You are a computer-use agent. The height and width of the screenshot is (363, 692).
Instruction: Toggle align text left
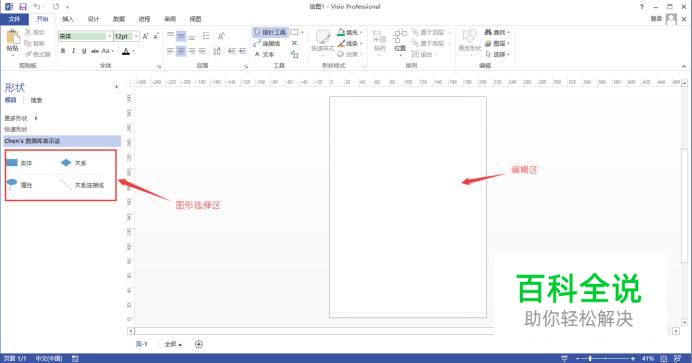[170, 51]
